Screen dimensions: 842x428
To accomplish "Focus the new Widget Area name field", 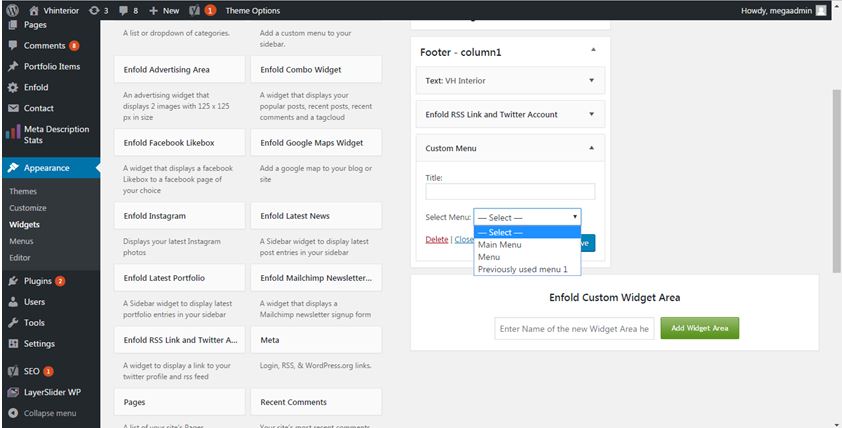I will (x=574, y=329).
